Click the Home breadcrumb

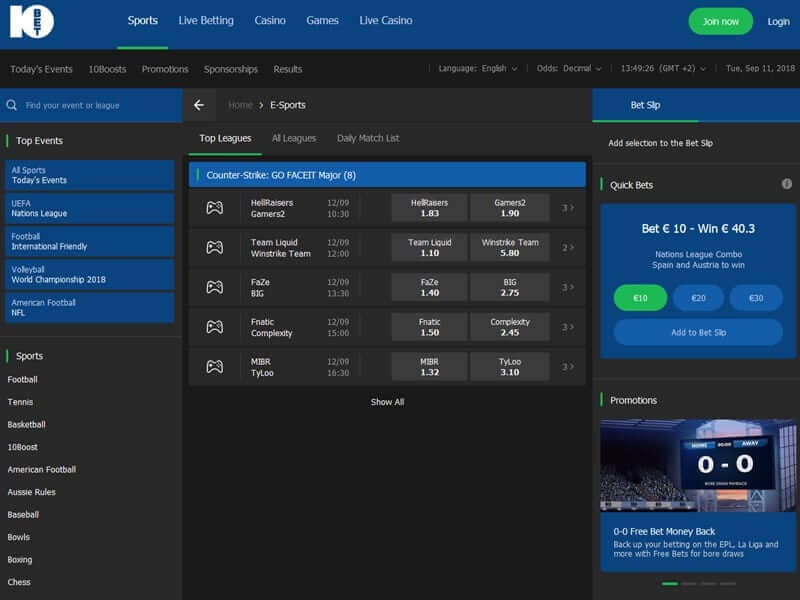(240, 105)
